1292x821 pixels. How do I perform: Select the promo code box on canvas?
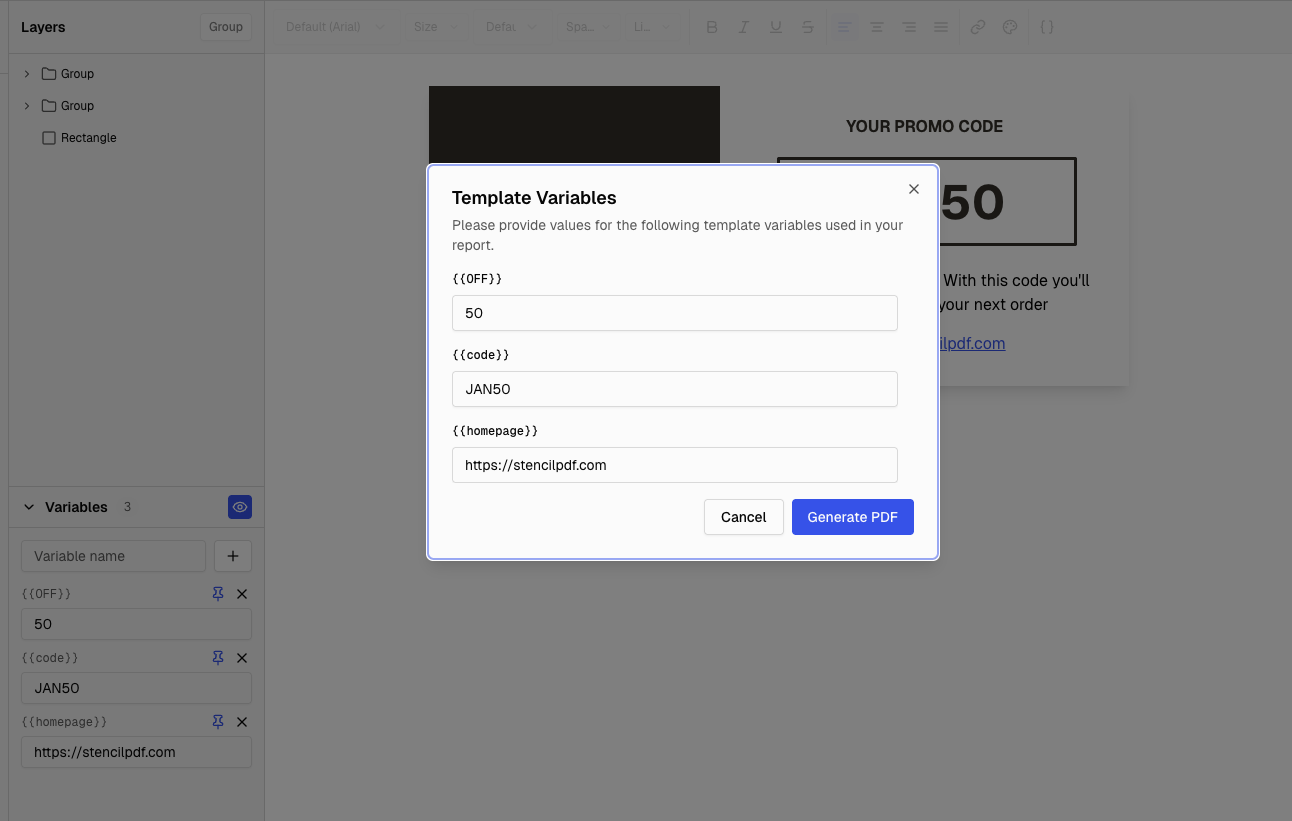[x=1007, y=201]
